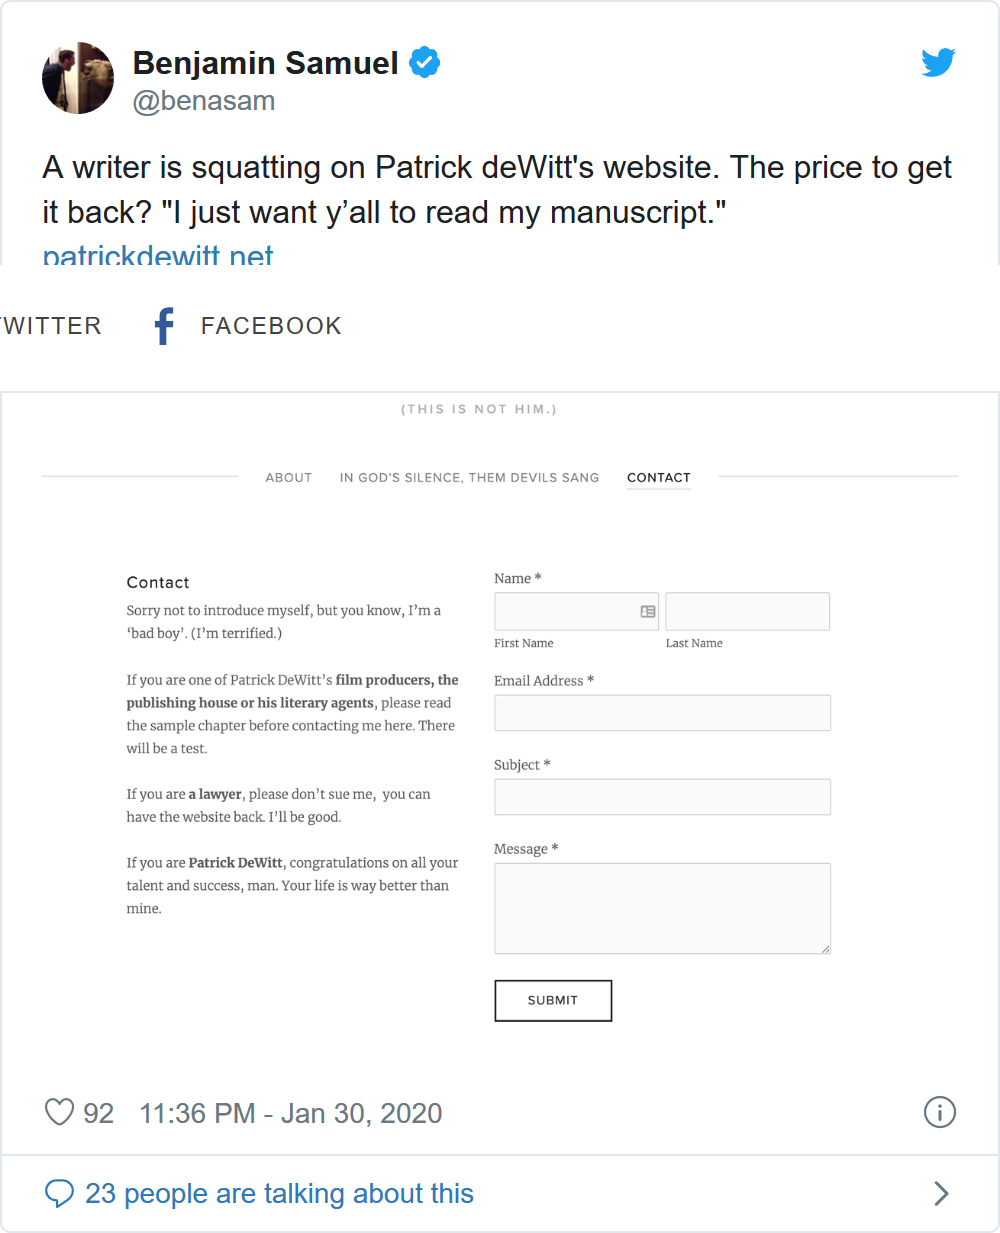Like the tweet with heart icon
This screenshot has width=1000, height=1233.
60,1112
